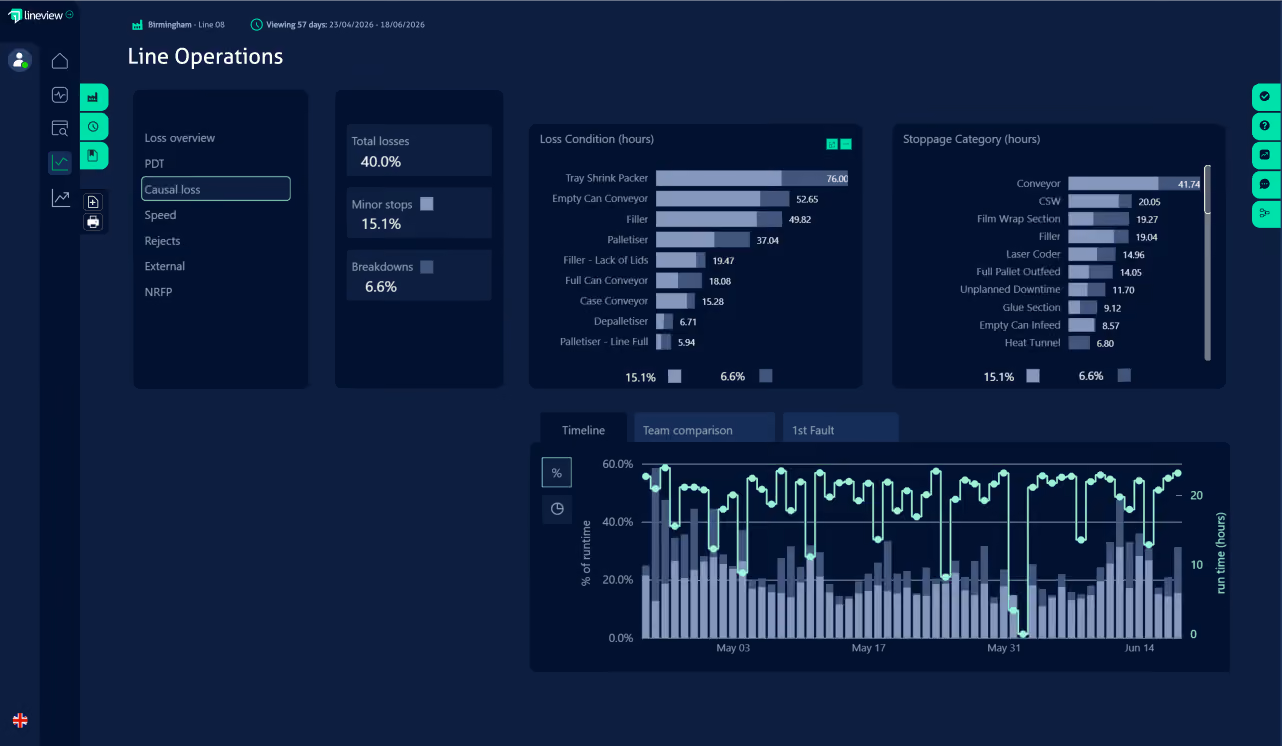The height and width of the screenshot is (746, 1282).
Task: Select Speed in the loss menu
Action: (x=160, y=215)
